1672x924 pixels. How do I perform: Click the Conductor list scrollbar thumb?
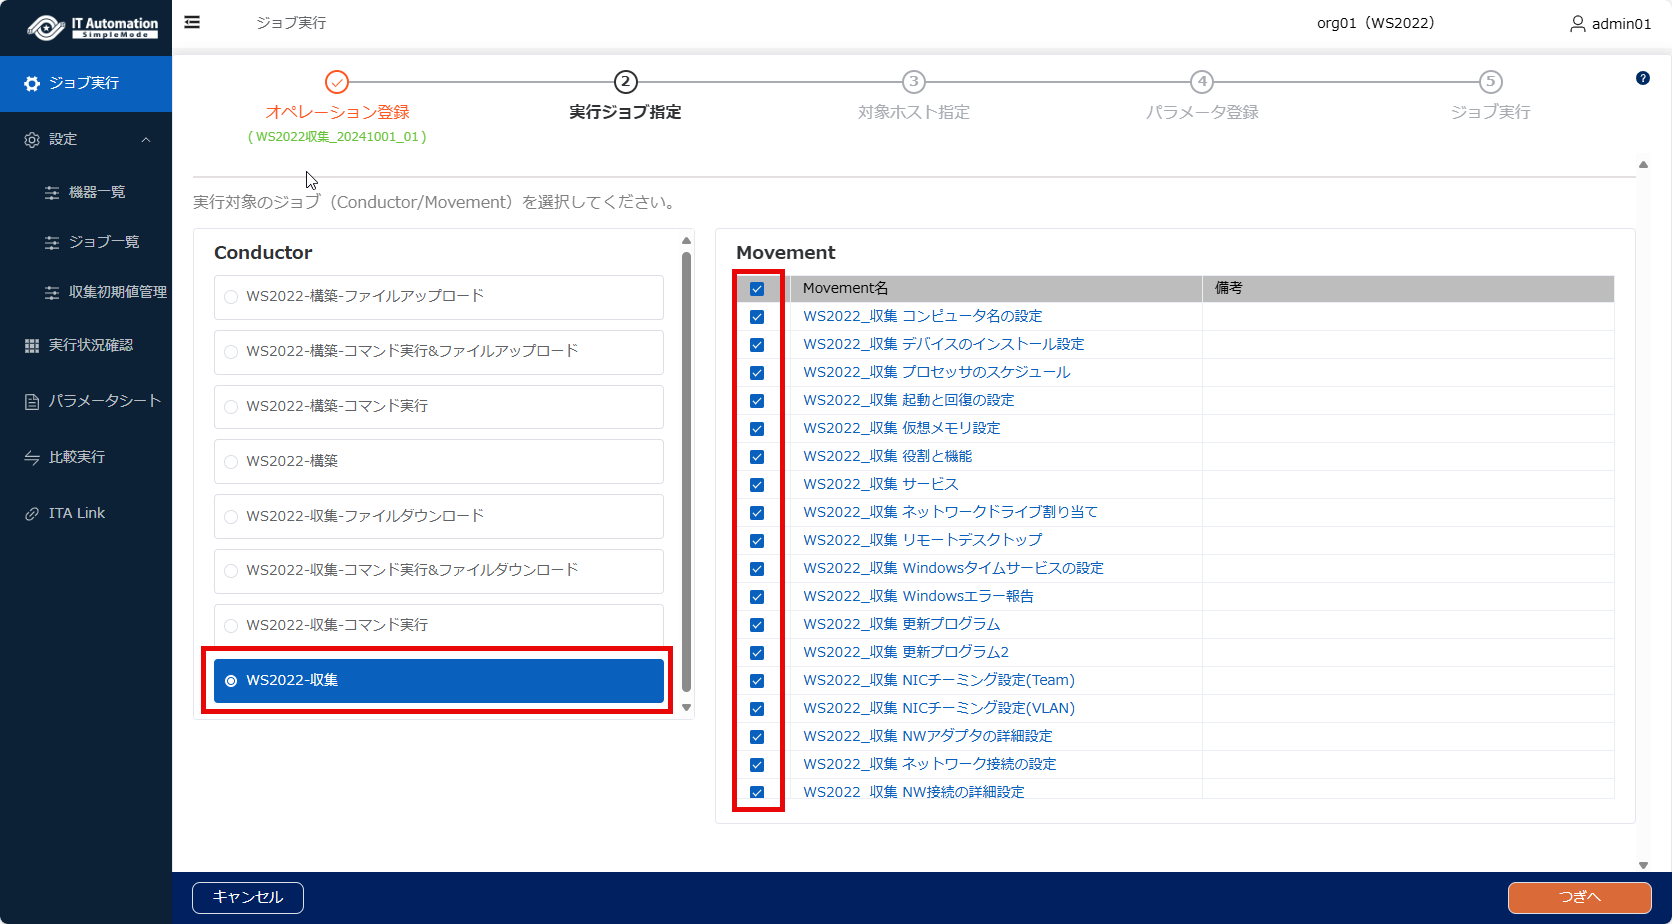[x=686, y=470]
